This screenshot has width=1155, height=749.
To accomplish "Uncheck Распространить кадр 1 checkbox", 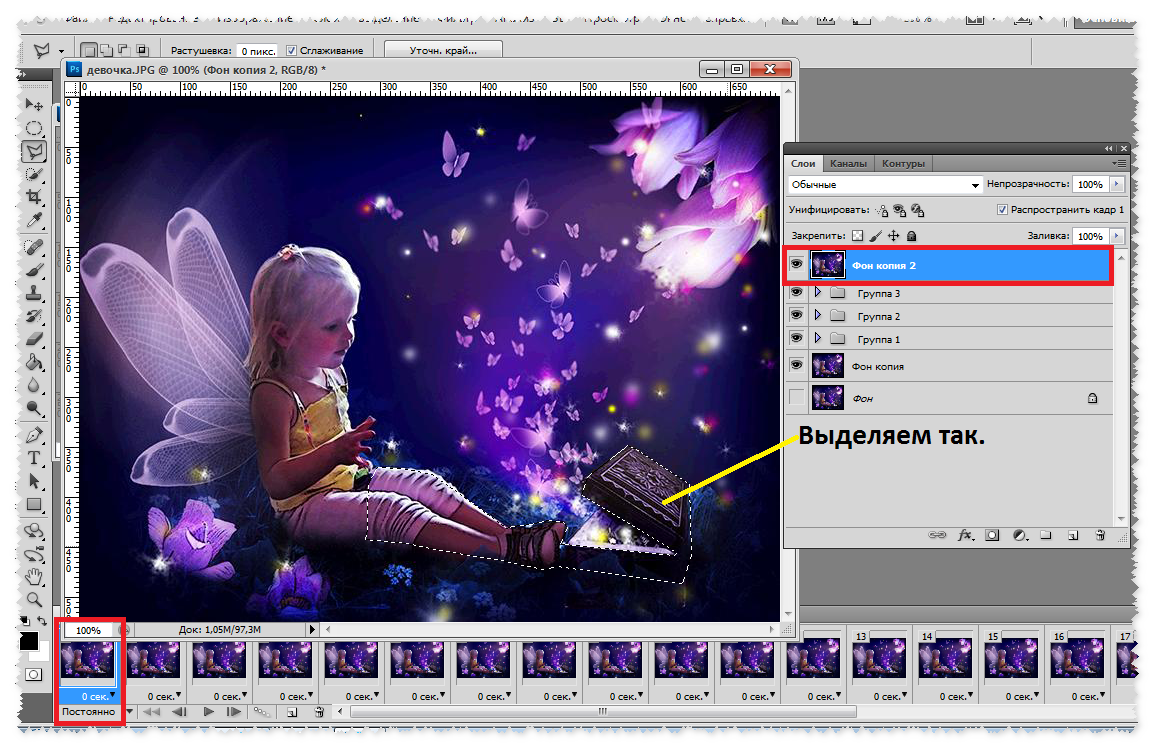I will [x=1002, y=210].
